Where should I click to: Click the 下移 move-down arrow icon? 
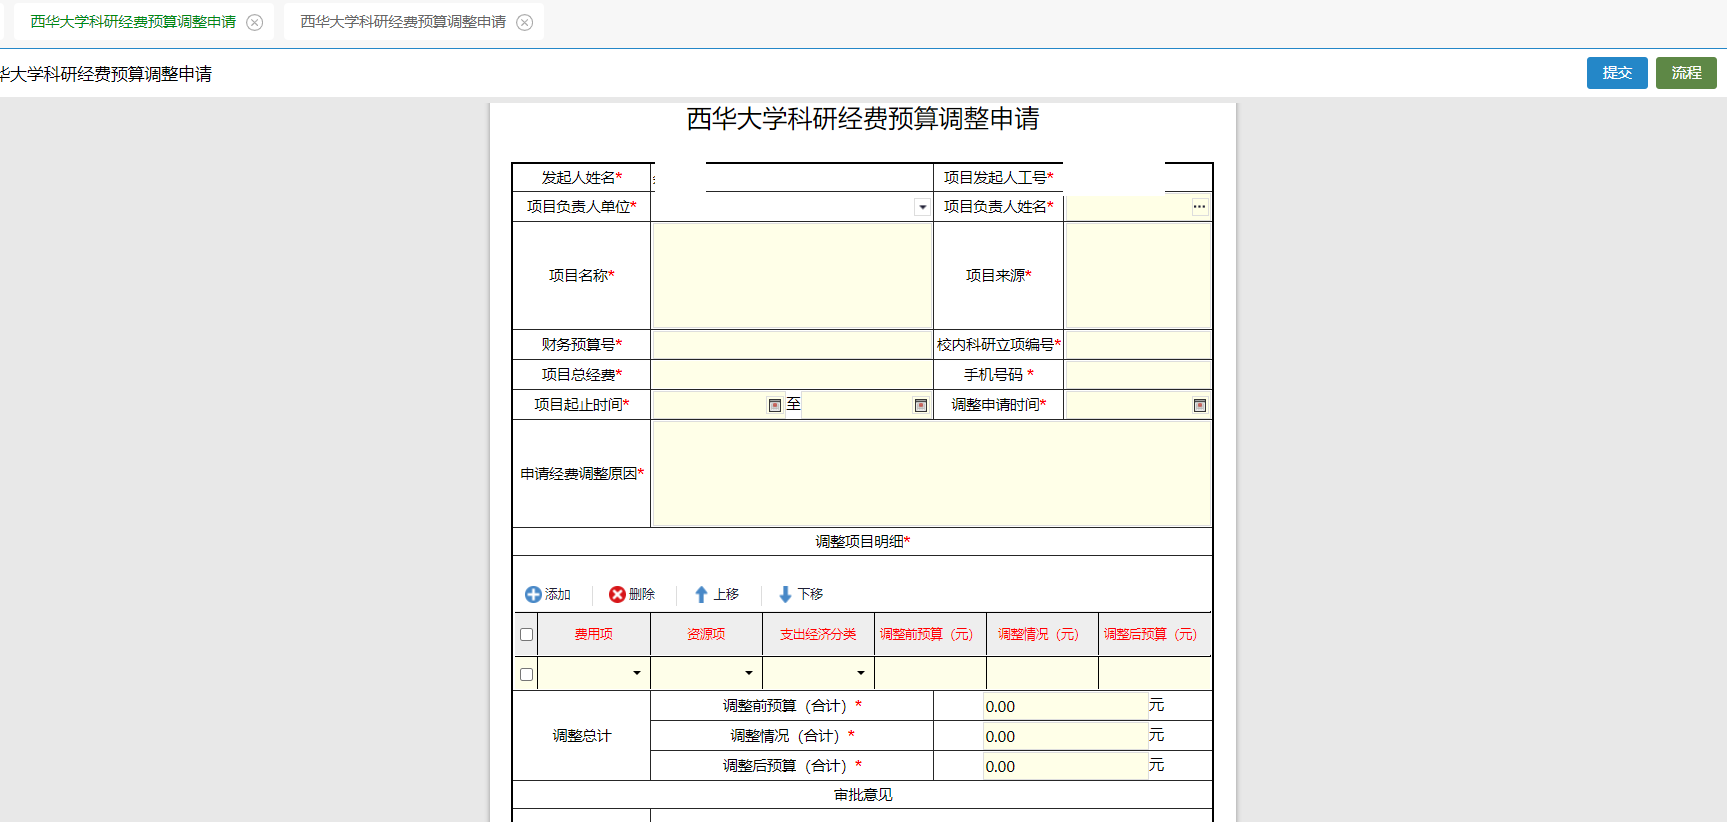(x=785, y=594)
